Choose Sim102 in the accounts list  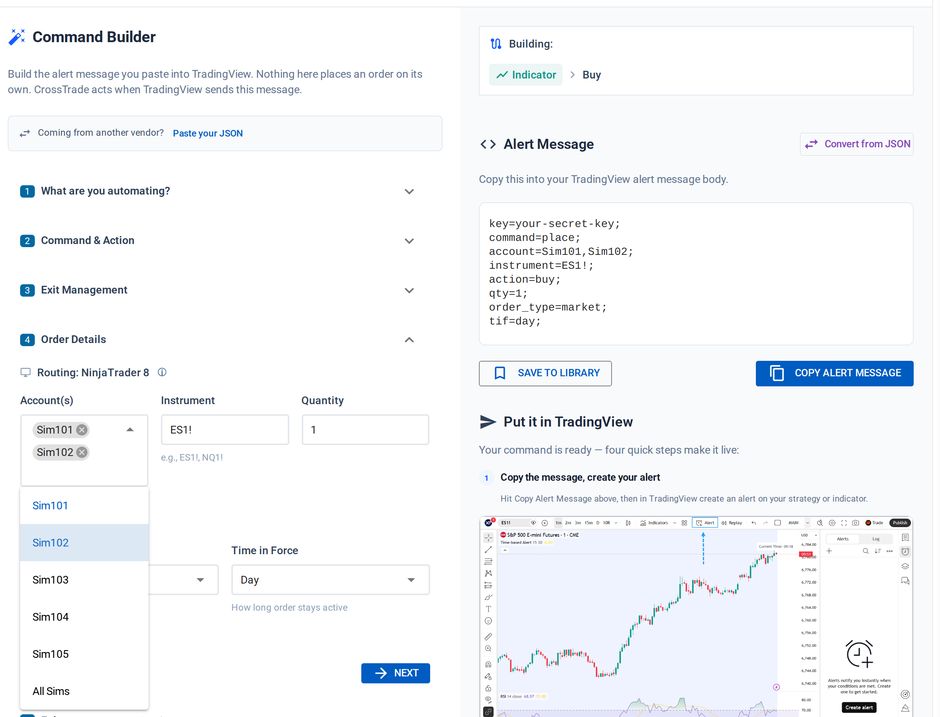point(85,543)
